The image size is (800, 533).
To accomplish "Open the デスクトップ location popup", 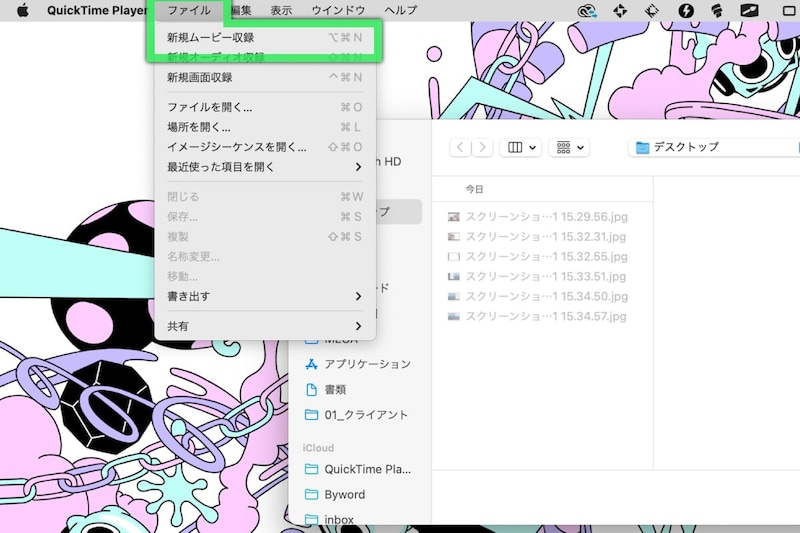I will pyautogui.click(x=713, y=147).
